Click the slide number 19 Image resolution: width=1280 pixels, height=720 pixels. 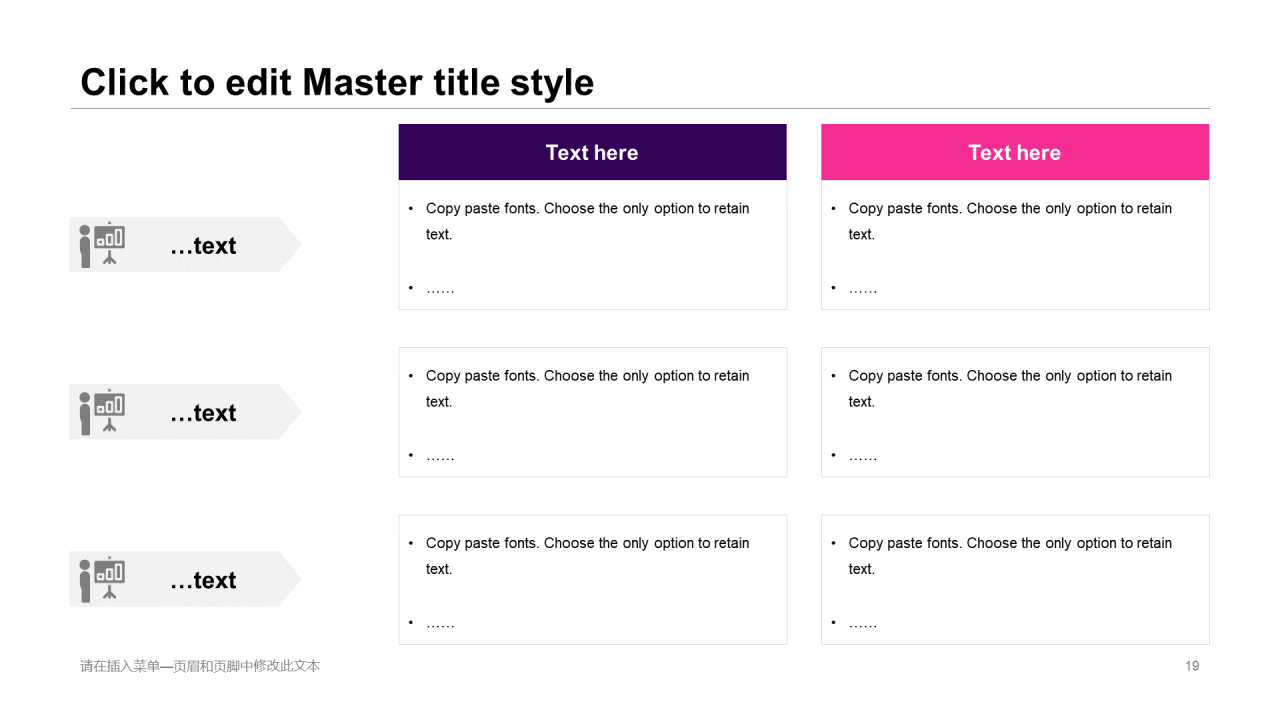(1192, 666)
